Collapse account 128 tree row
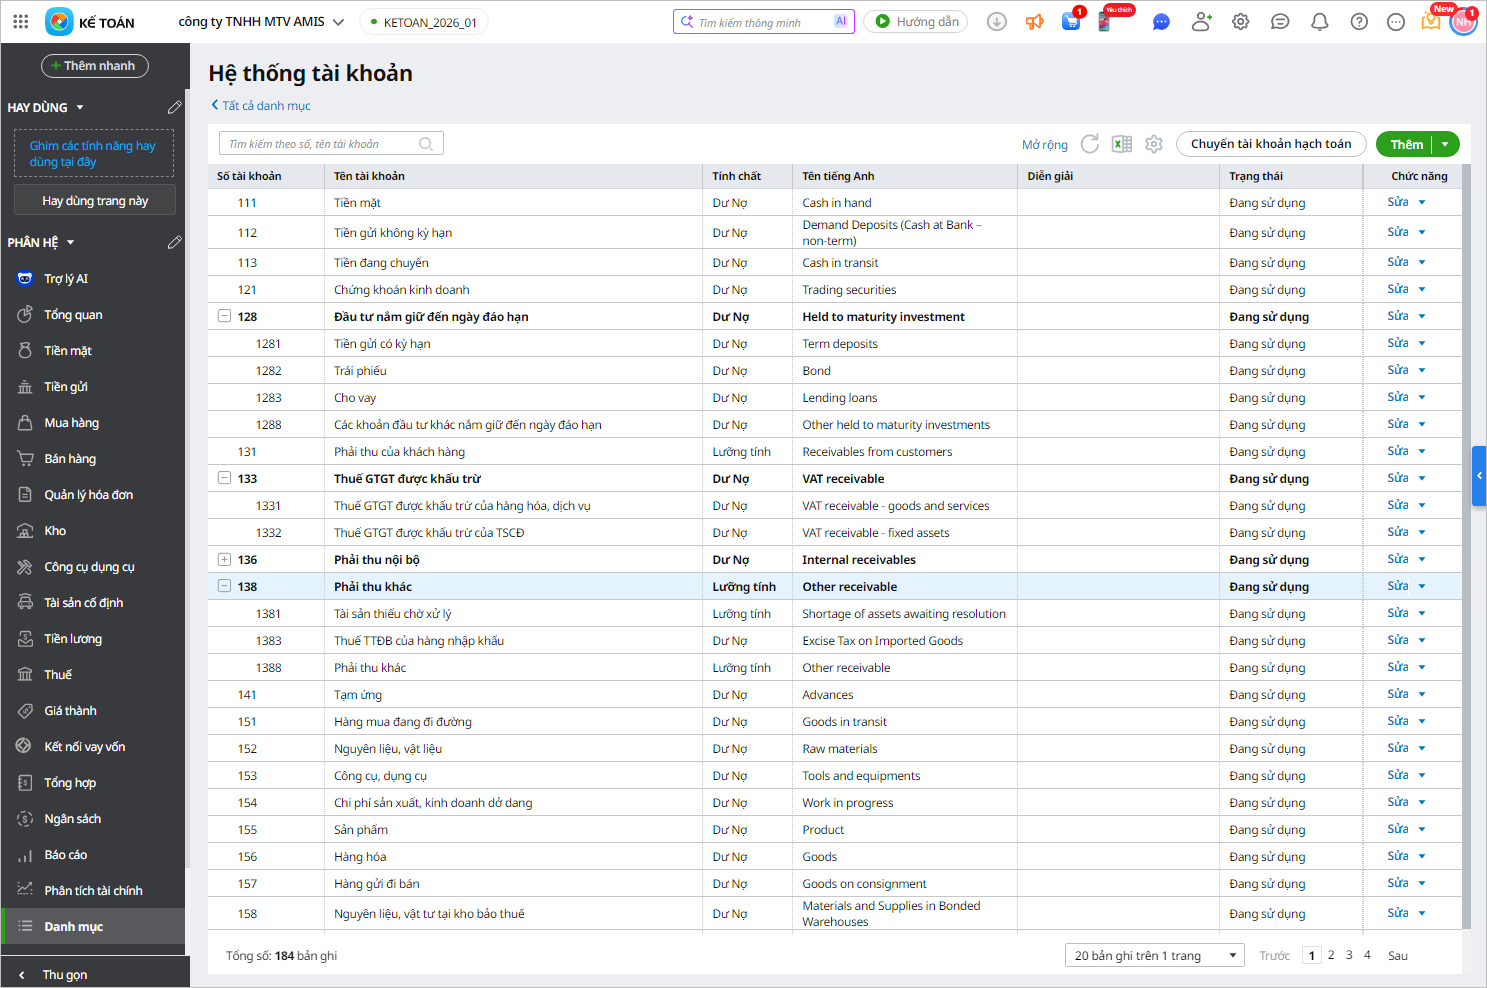1487x988 pixels. coord(224,316)
